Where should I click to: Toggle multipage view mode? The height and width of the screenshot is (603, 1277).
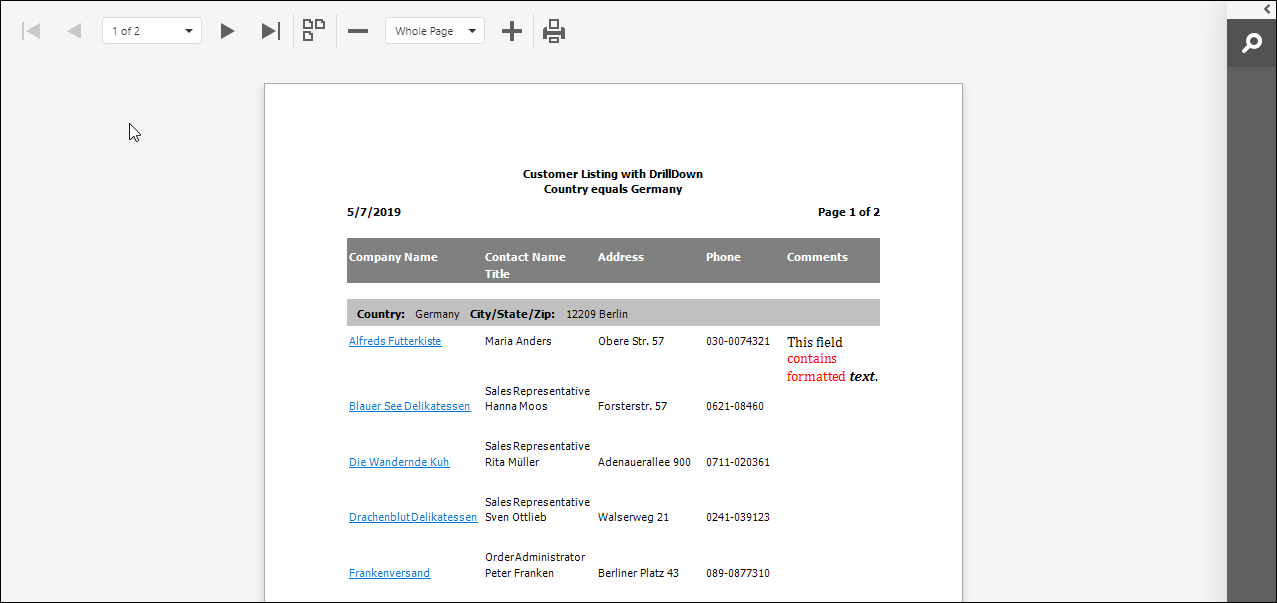pyautogui.click(x=314, y=31)
